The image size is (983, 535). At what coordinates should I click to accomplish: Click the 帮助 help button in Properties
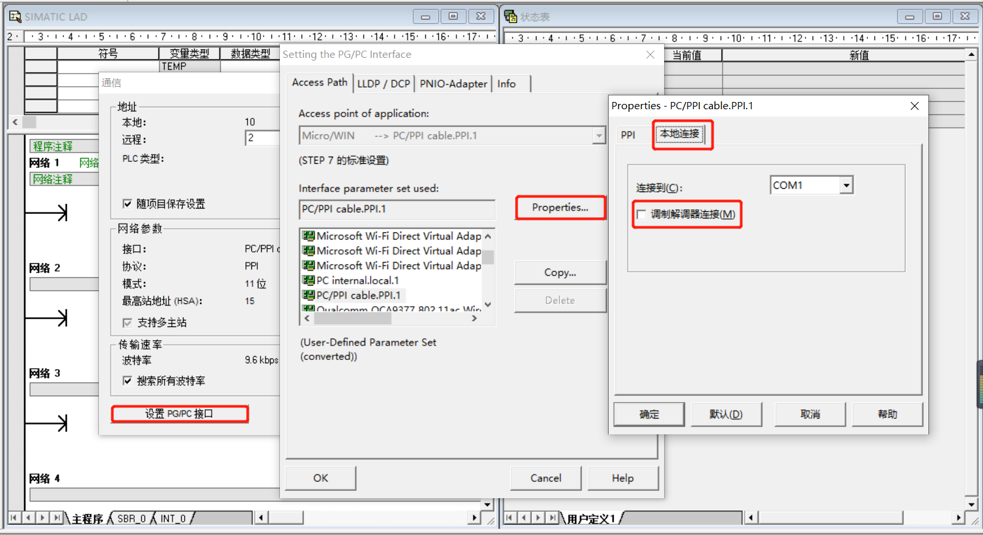tap(887, 414)
